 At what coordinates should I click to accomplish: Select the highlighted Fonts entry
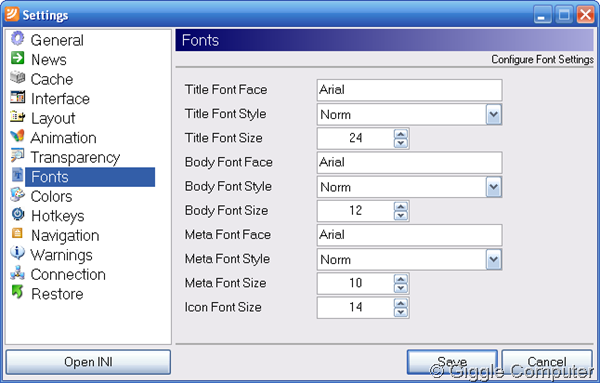point(90,177)
